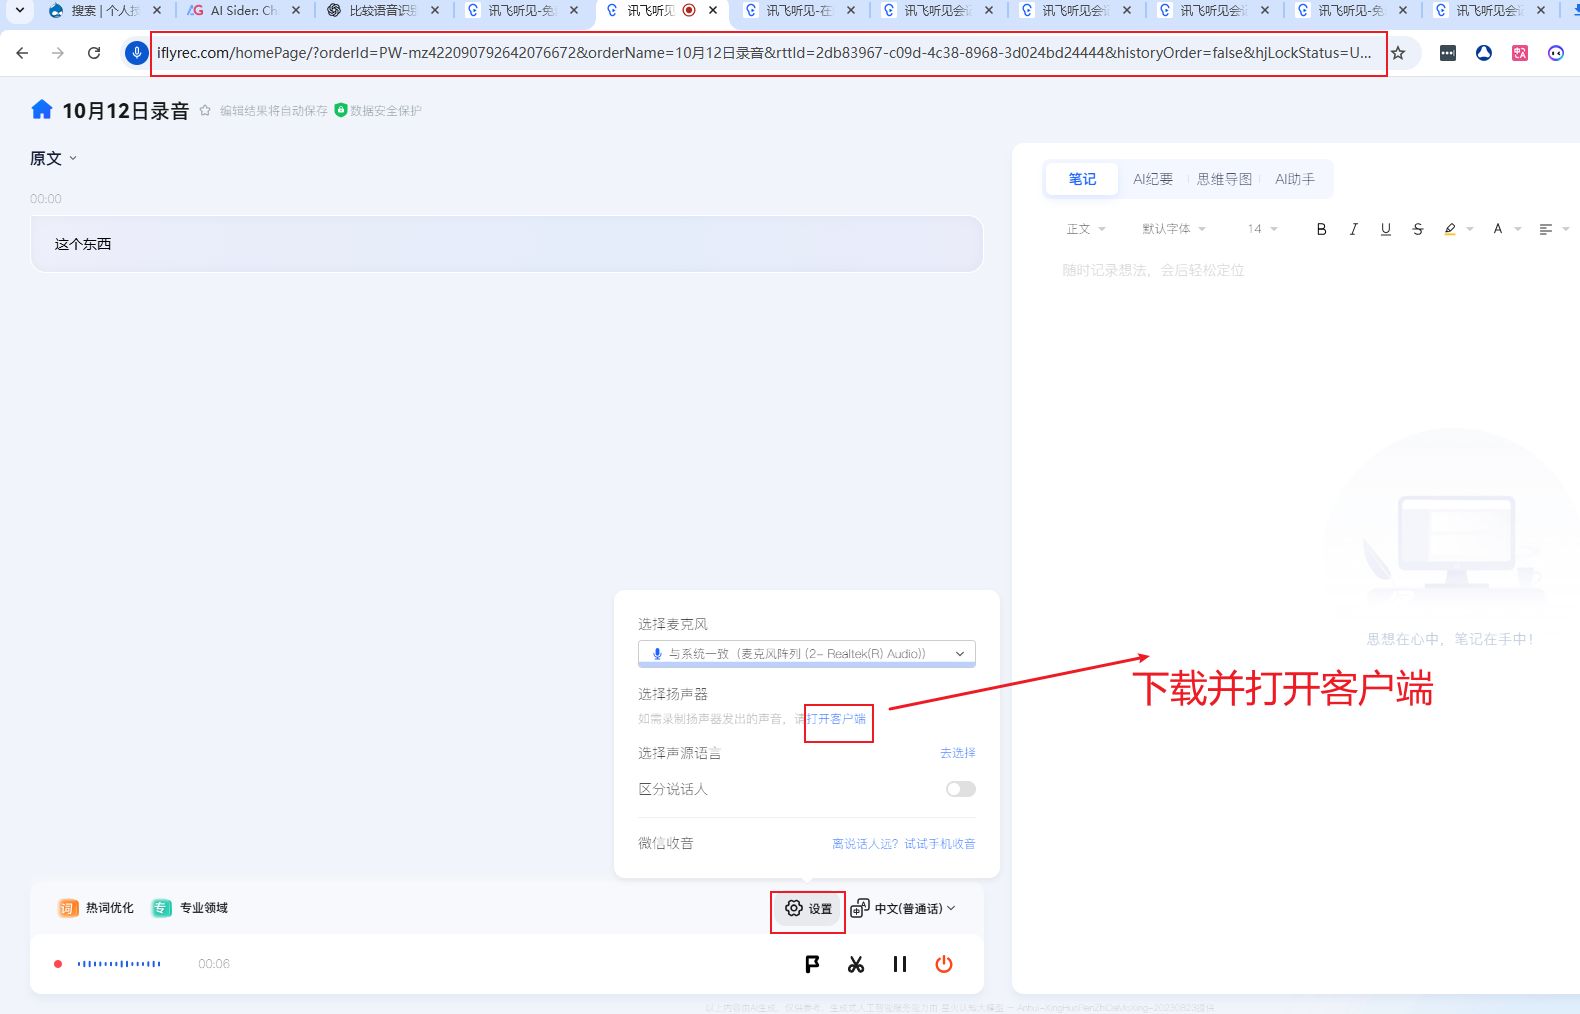Click the 打开客户端 link

pyautogui.click(x=837, y=719)
